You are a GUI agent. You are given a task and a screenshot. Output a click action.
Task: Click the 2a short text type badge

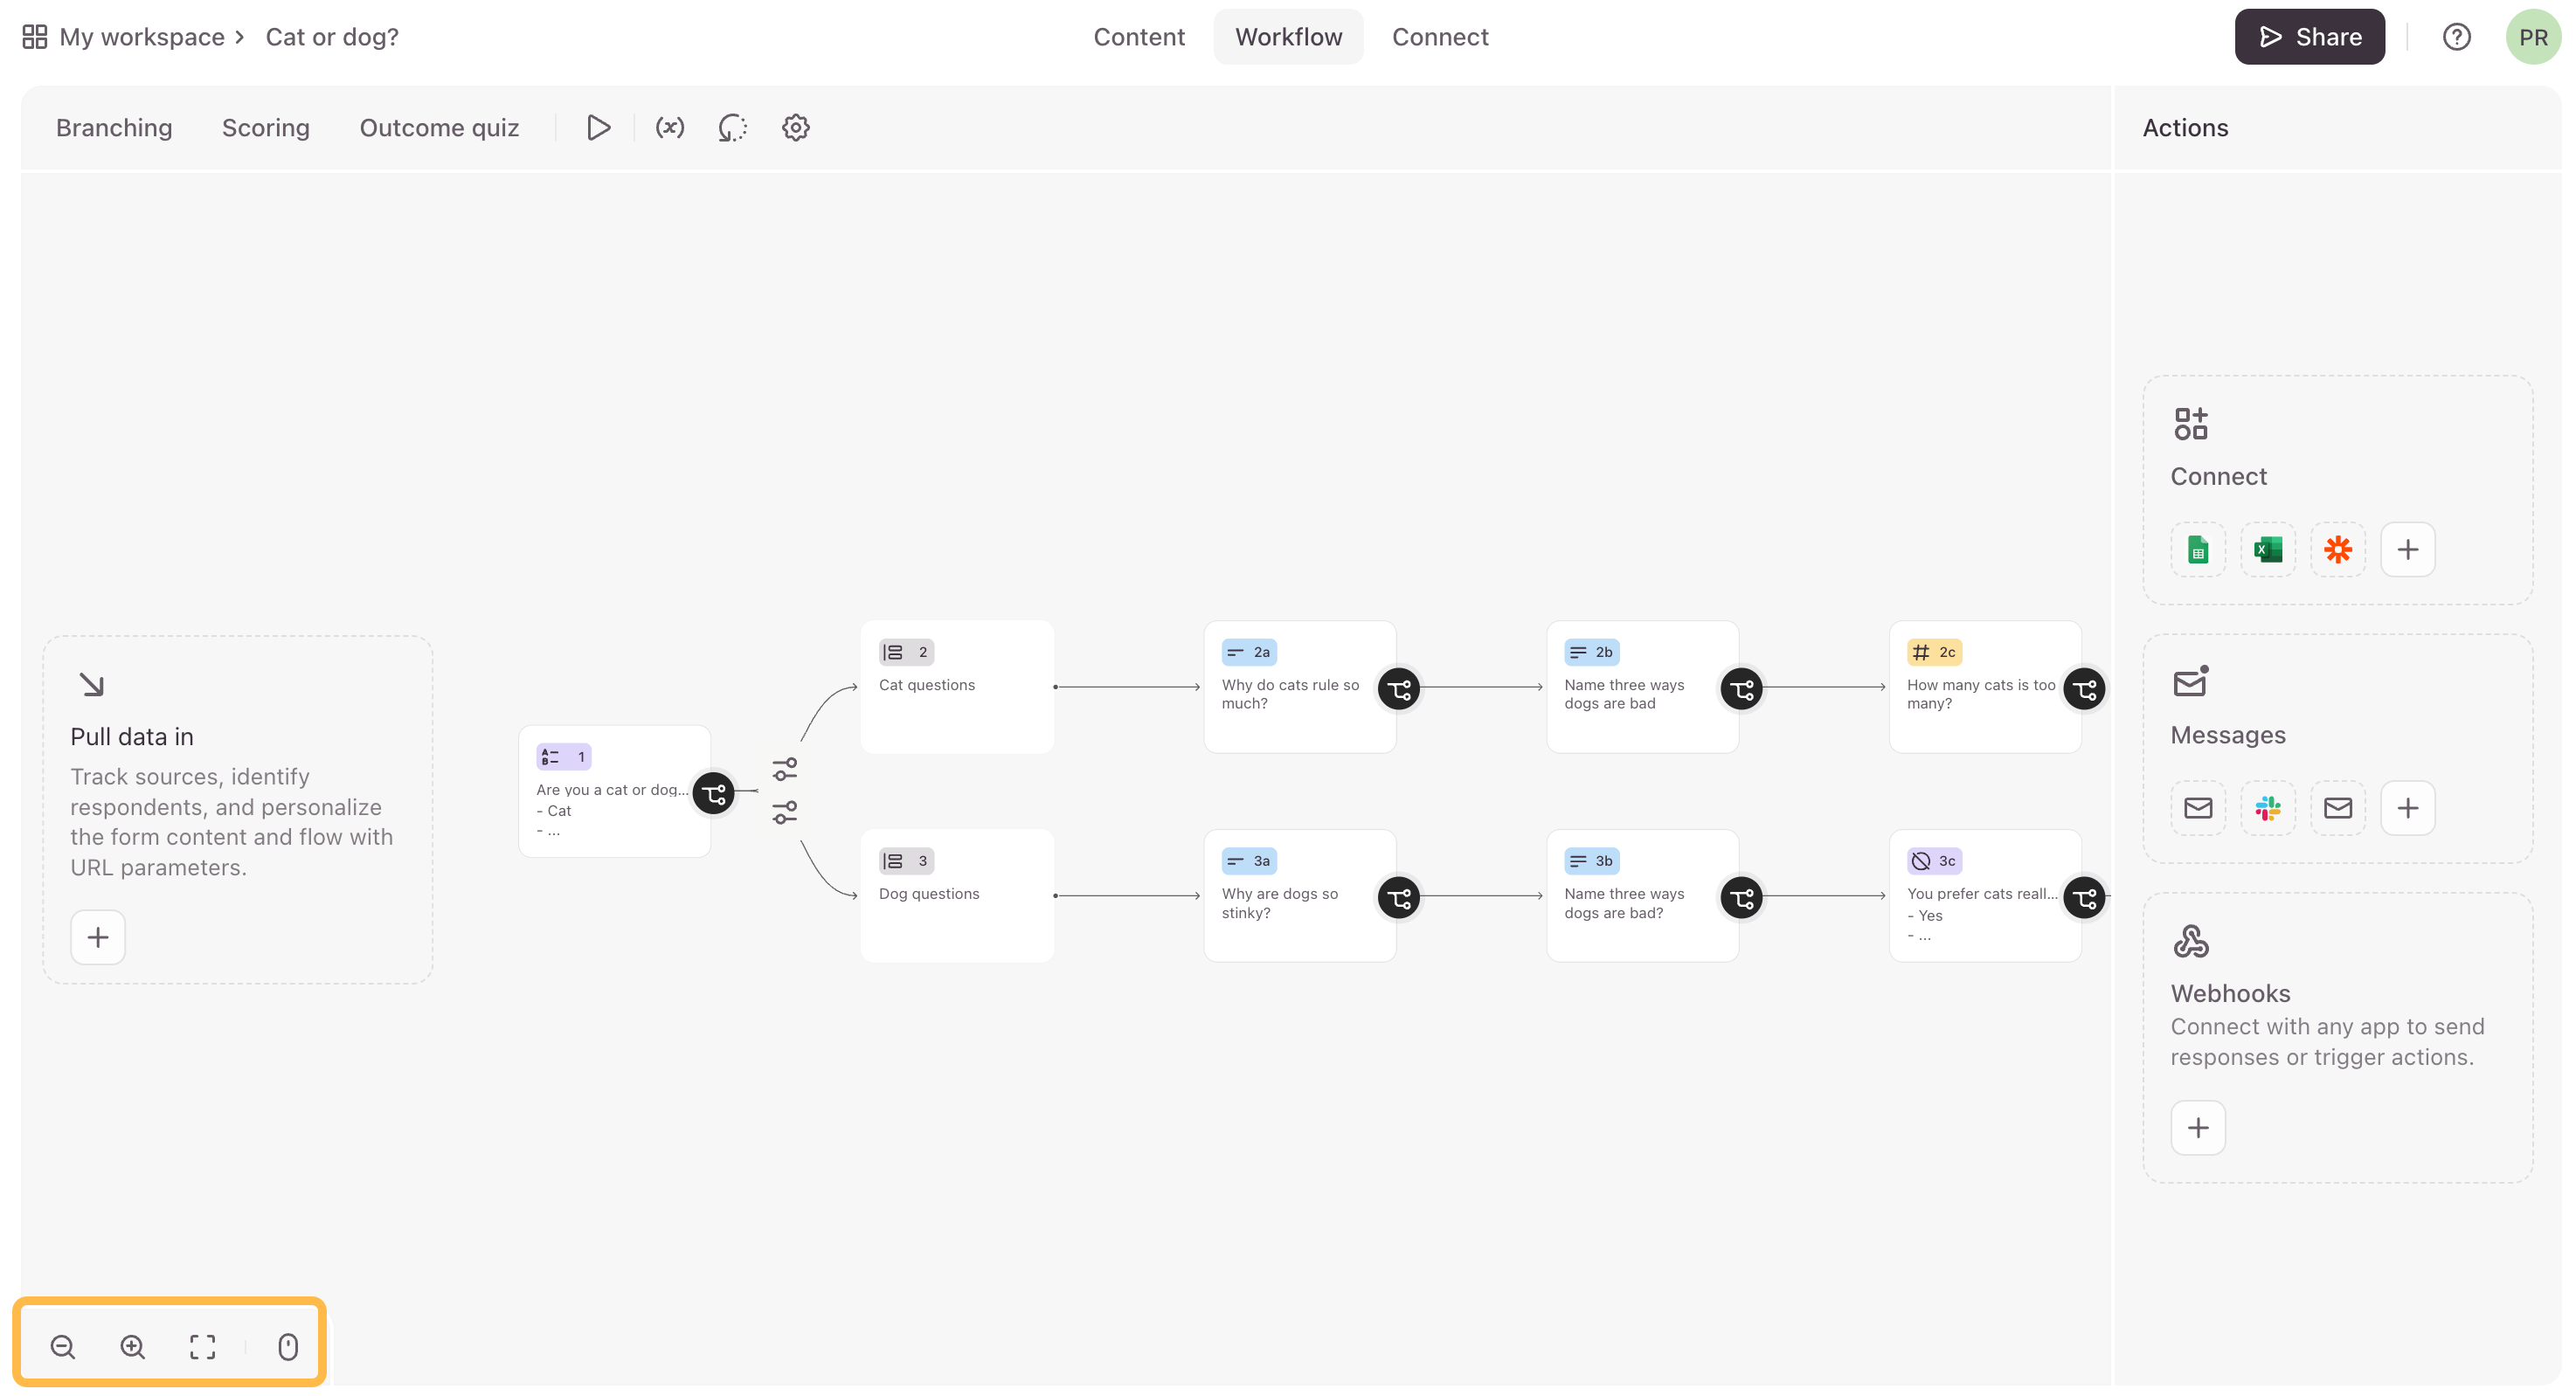(1249, 652)
